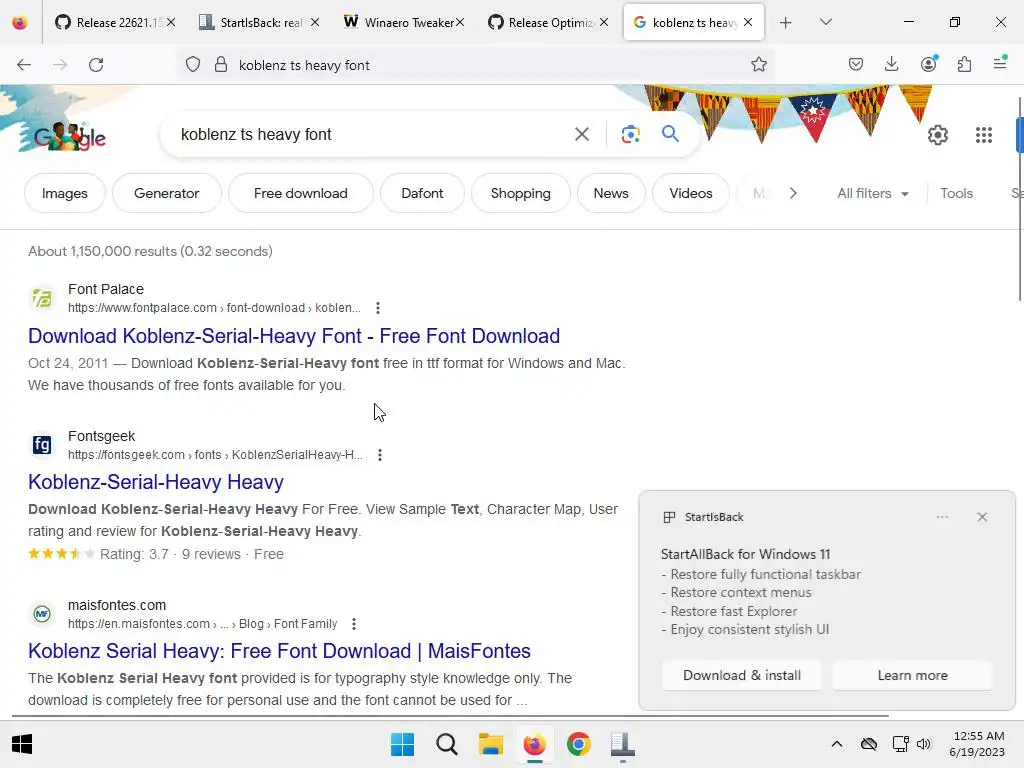Viewport: 1024px width, 768px height.
Task: Open Download Koblenz-Serial-Heavy Font result
Action: [294, 336]
